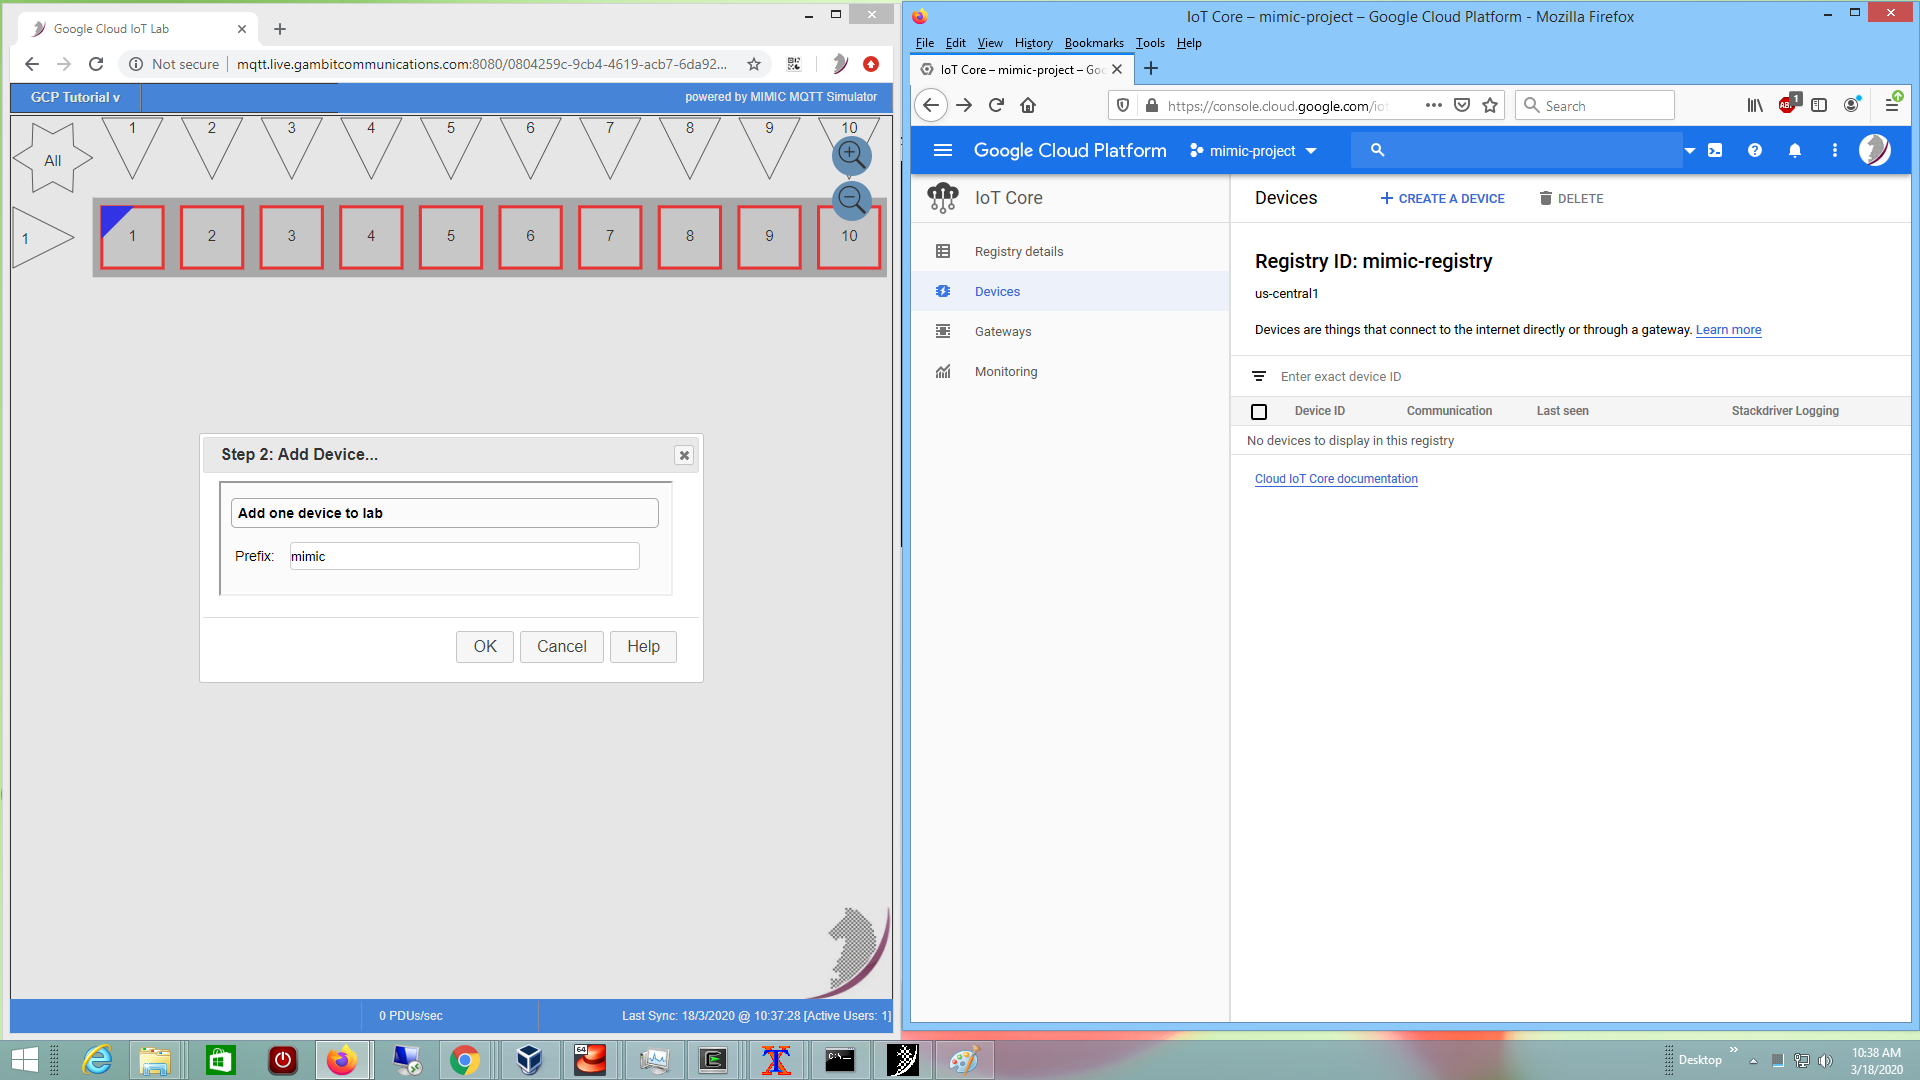Open Gateways in IoT Core sidebar
This screenshot has width=1920, height=1080.
(1070, 331)
